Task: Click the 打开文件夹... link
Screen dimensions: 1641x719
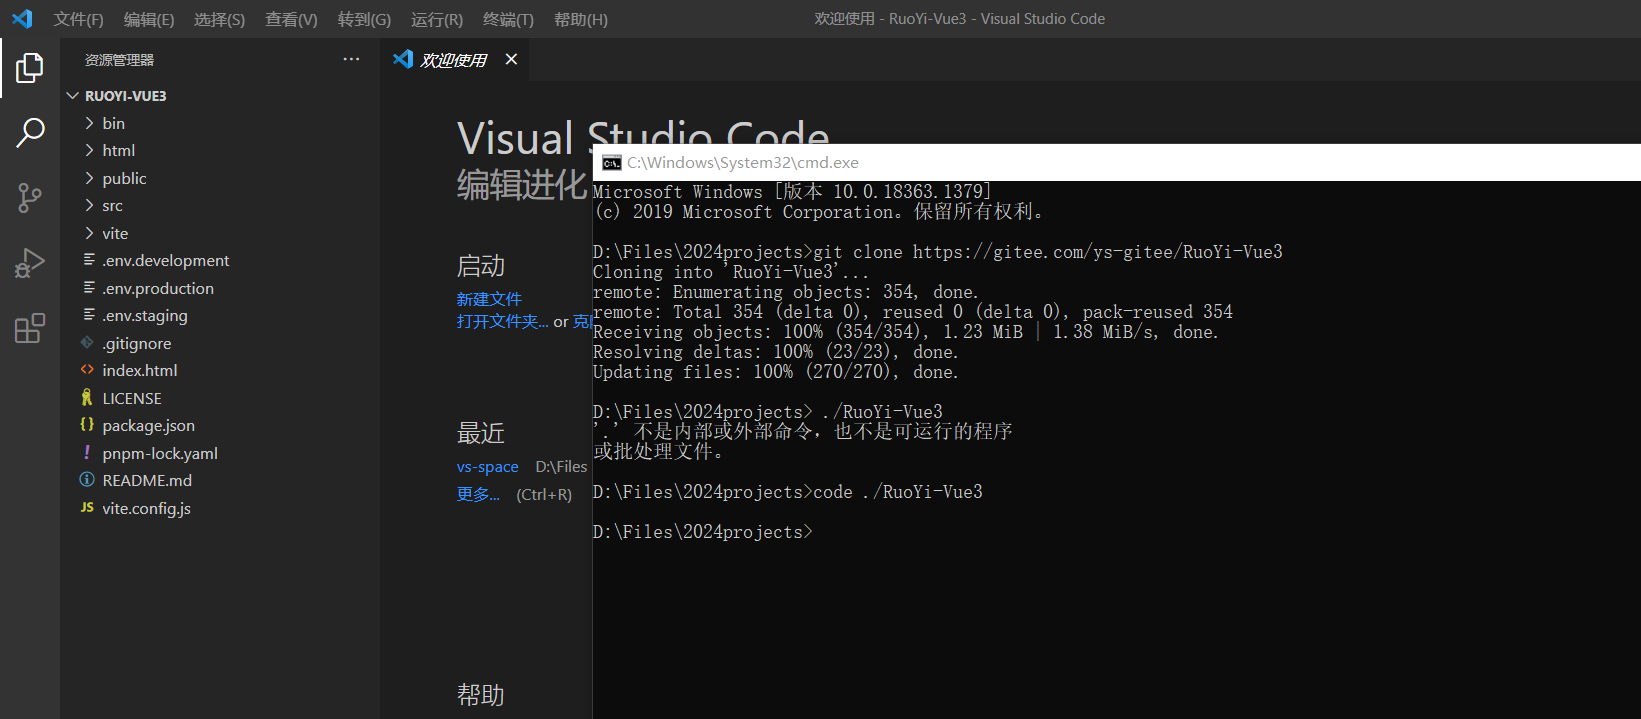Action: [503, 321]
